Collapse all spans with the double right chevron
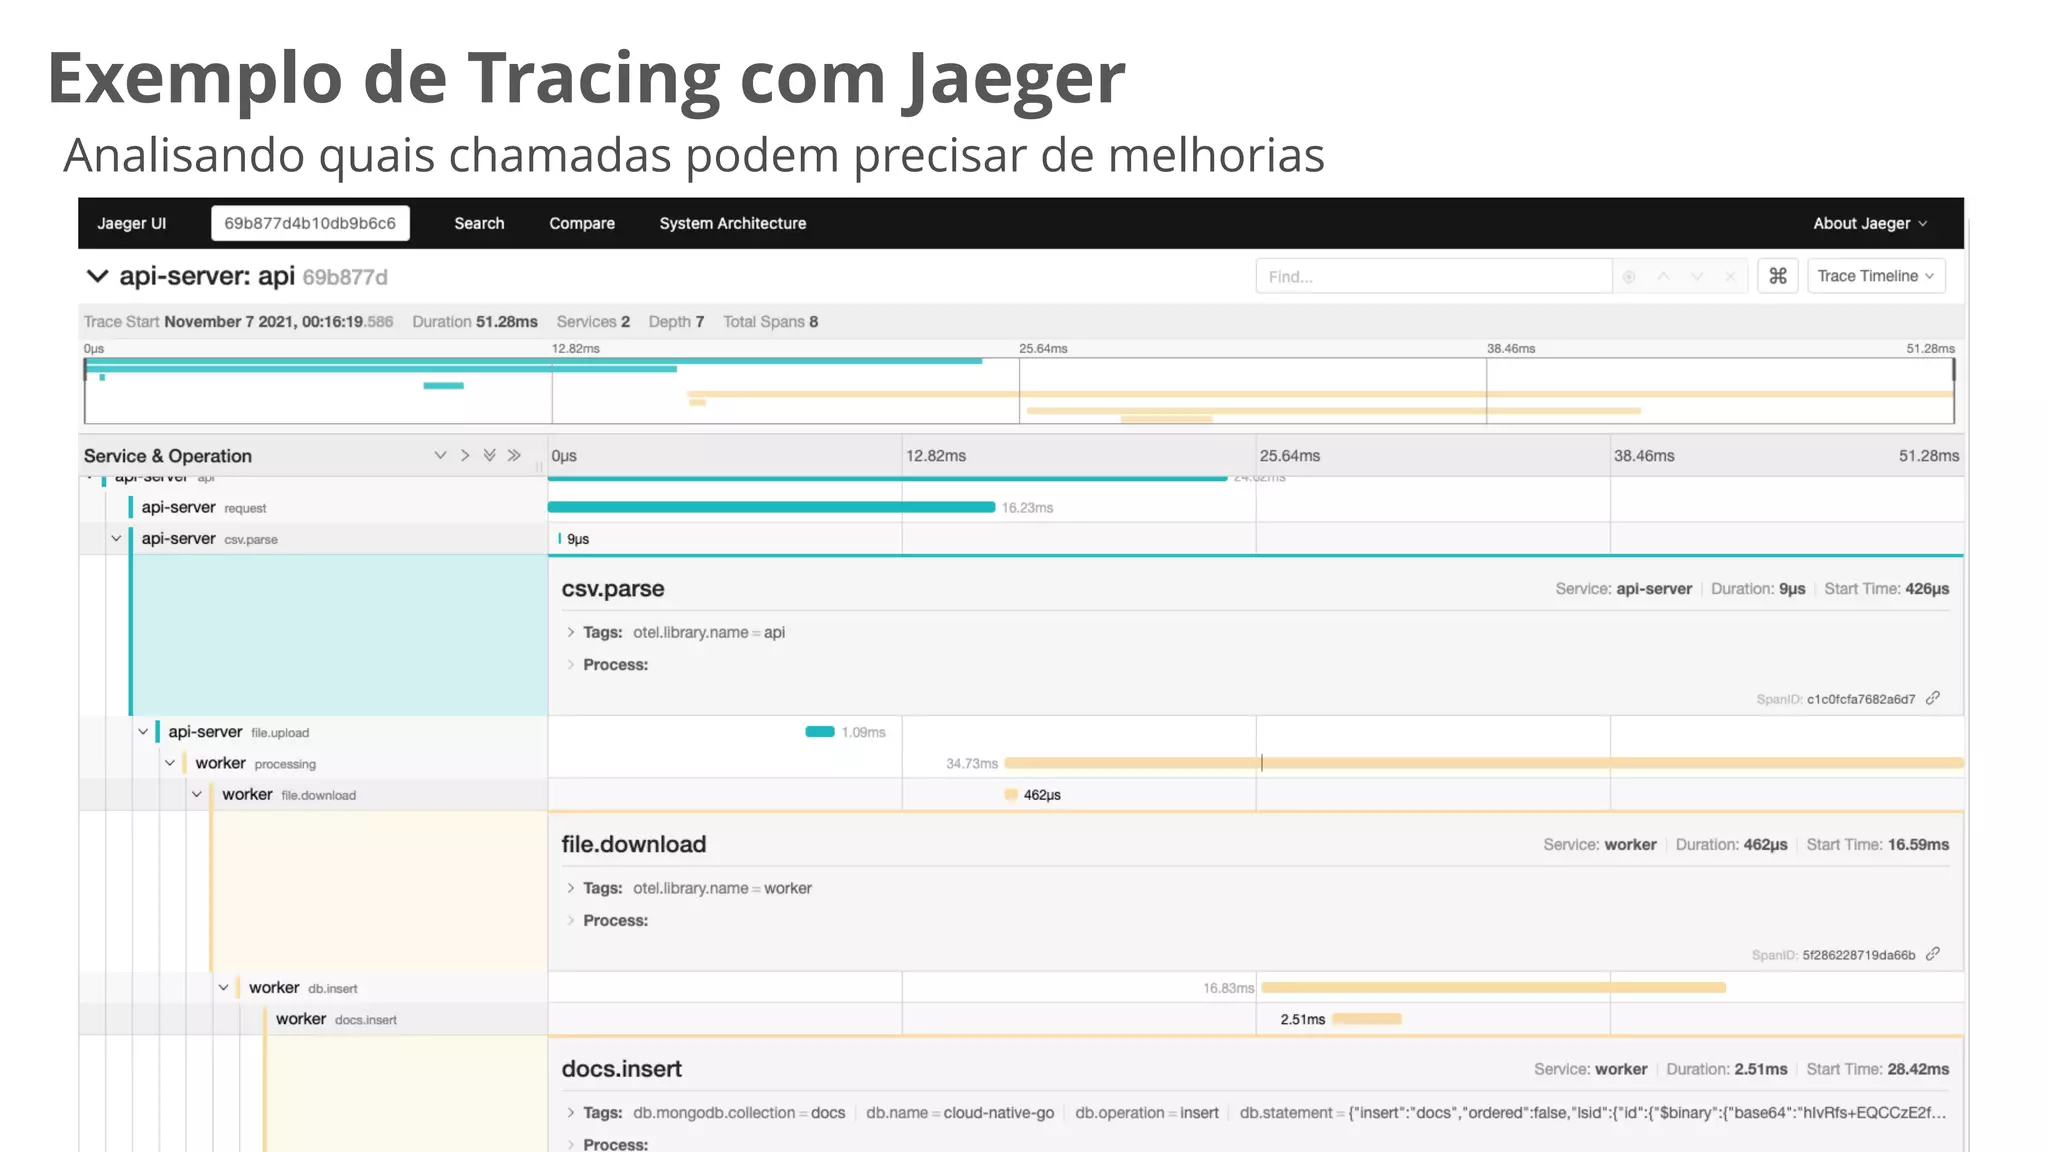 point(514,455)
